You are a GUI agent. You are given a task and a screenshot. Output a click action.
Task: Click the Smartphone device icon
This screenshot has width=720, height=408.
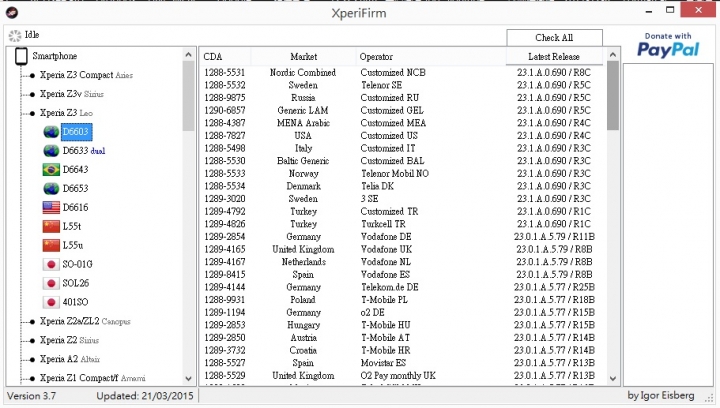(x=21, y=56)
